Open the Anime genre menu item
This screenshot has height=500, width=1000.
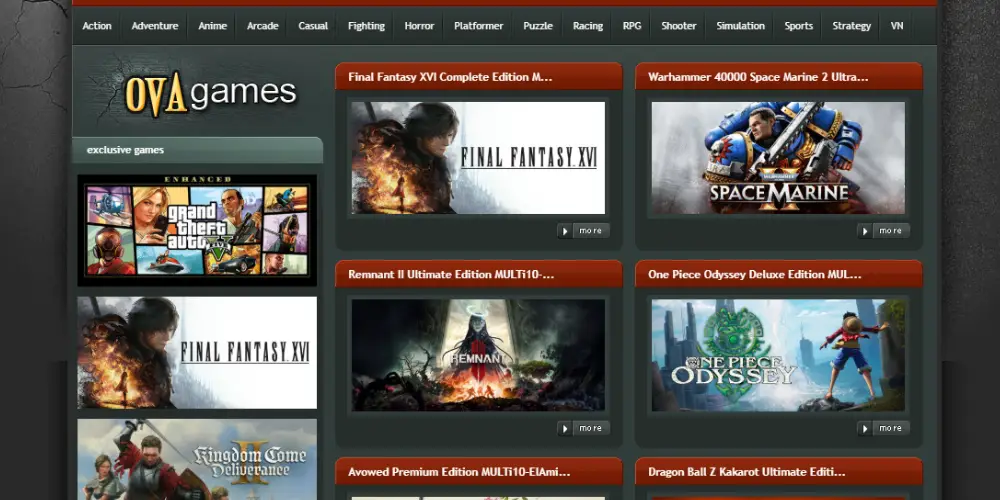click(x=212, y=26)
